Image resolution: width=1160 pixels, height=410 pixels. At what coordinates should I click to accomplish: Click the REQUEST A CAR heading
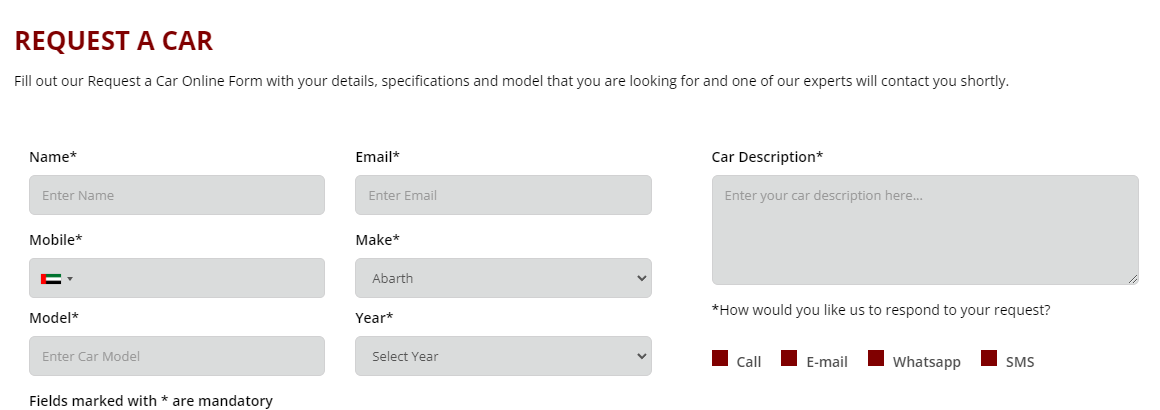pyautogui.click(x=113, y=41)
